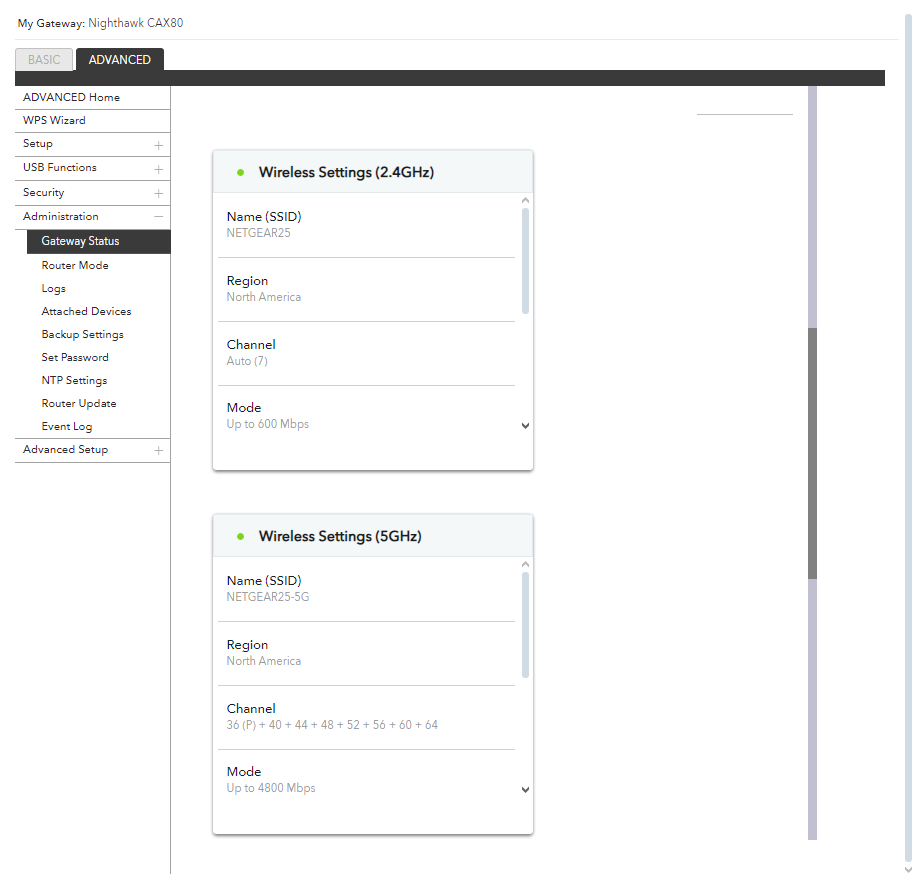Open Router Update page
This screenshot has width=915, height=874.
click(79, 403)
